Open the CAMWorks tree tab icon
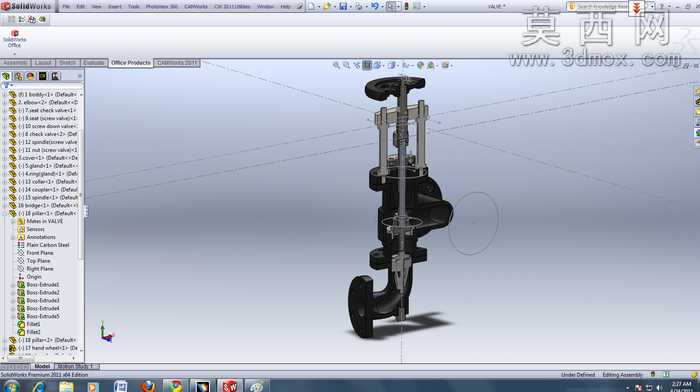This screenshot has height=392, width=700. tap(55, 76)
